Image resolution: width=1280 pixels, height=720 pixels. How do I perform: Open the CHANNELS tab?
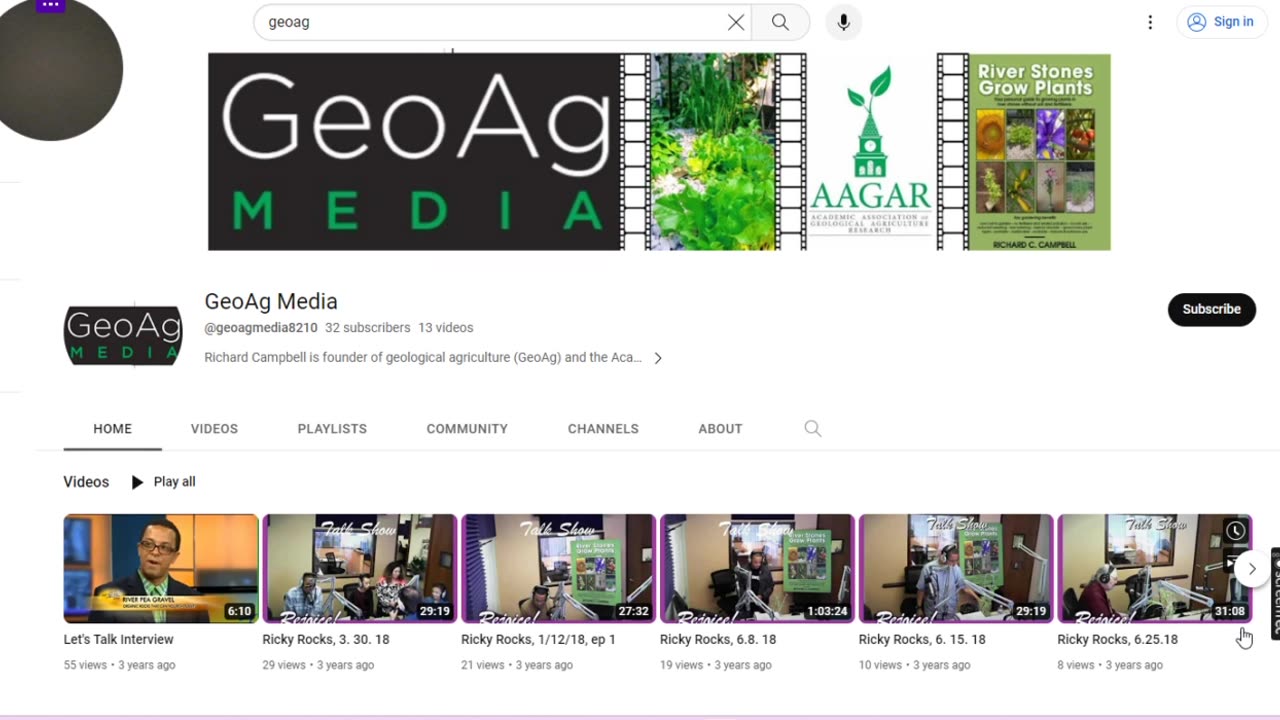click(x=603, y=428)
